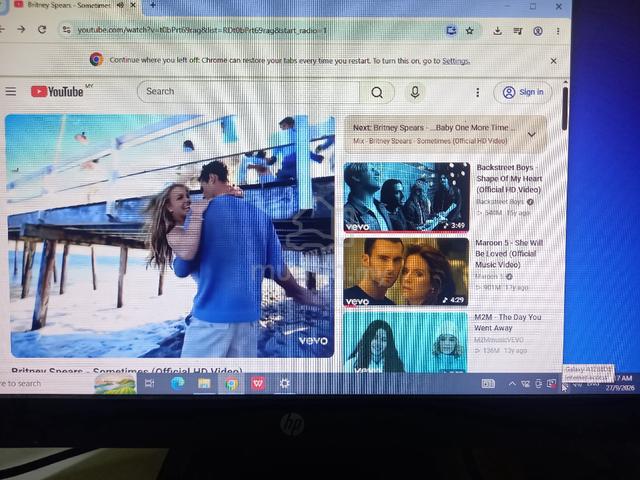The width and height of the screenshot is (640, 480).
Task: Click the Next: Britney Spears Baby One More Time text
Action: pos(434,128)
